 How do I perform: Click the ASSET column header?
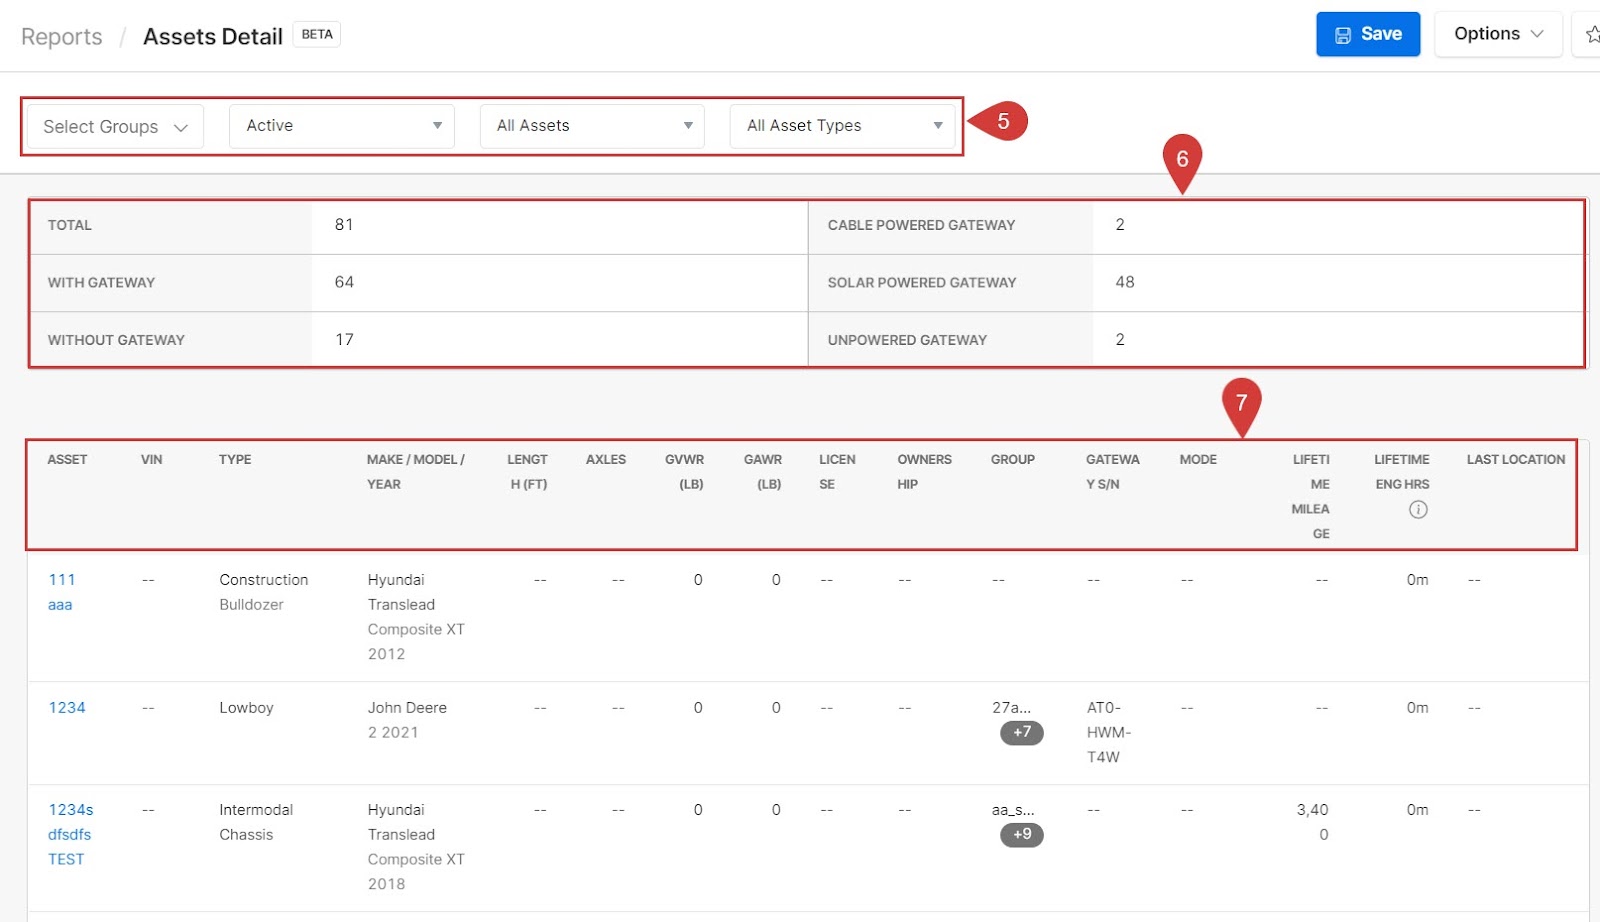pyautogui.click(x=67, y=460)
